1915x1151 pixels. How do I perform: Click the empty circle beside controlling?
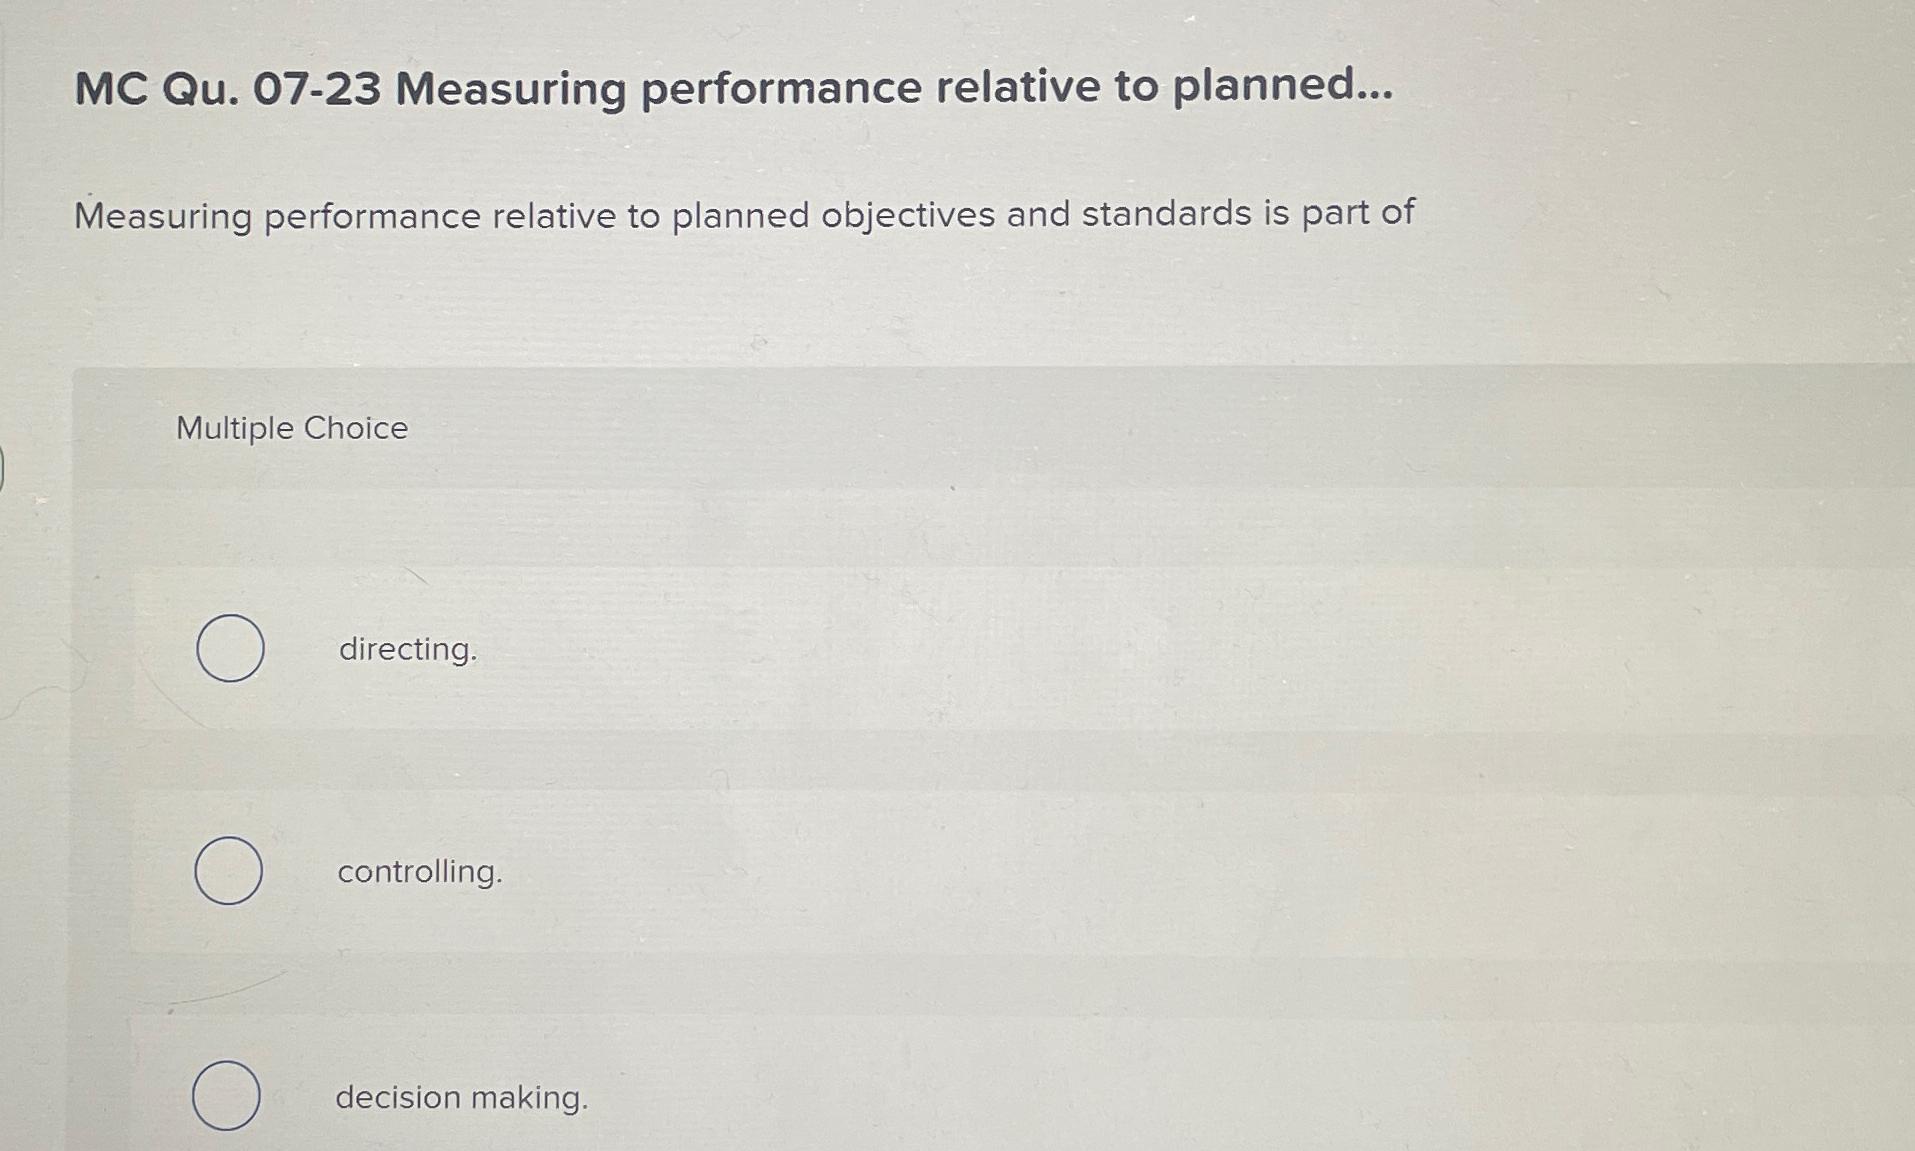pos(228,870)
